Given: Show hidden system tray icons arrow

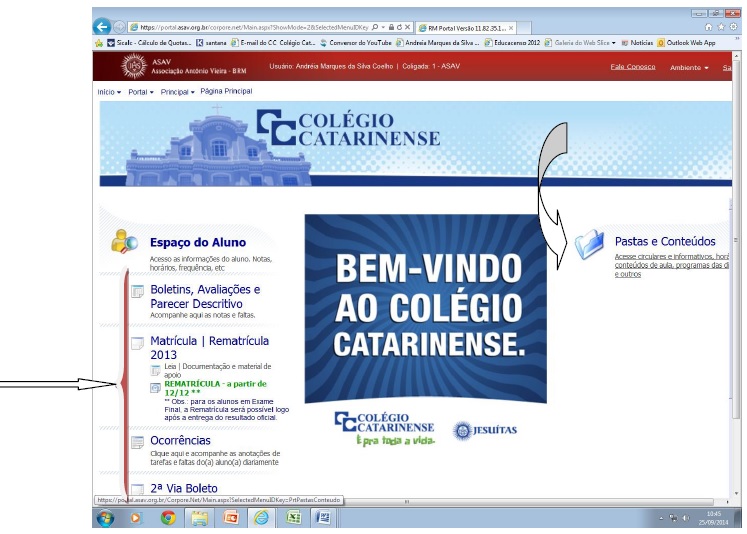Looking at the screenshot, I should tap(661, 518).
